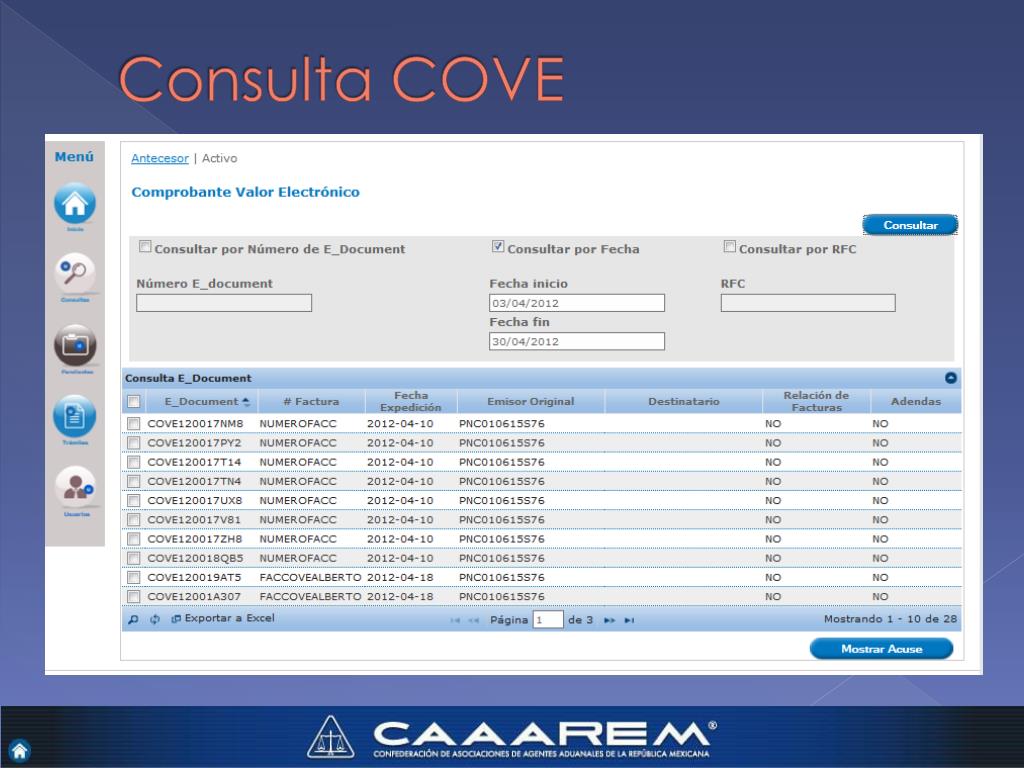Select the FACCOVEALBERTO cell in row COVE120019AT5

coord(310,577)
